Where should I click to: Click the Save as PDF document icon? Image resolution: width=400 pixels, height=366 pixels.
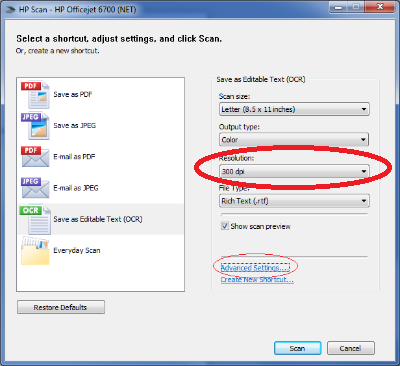(35, 95)
